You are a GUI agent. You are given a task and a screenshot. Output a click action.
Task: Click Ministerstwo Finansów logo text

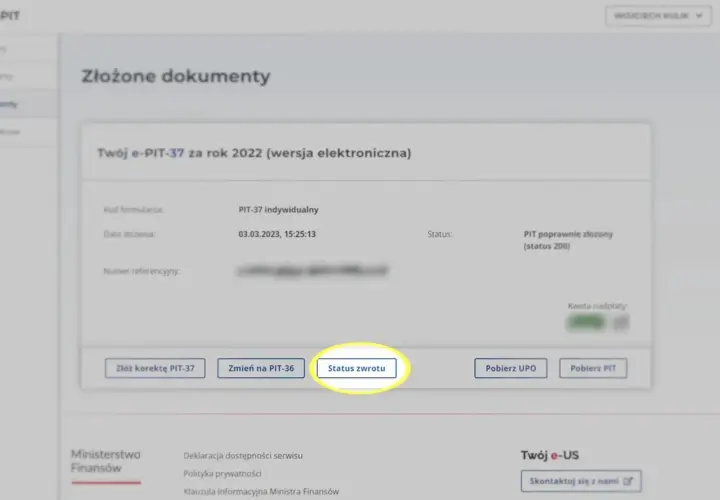click(106, 461)
